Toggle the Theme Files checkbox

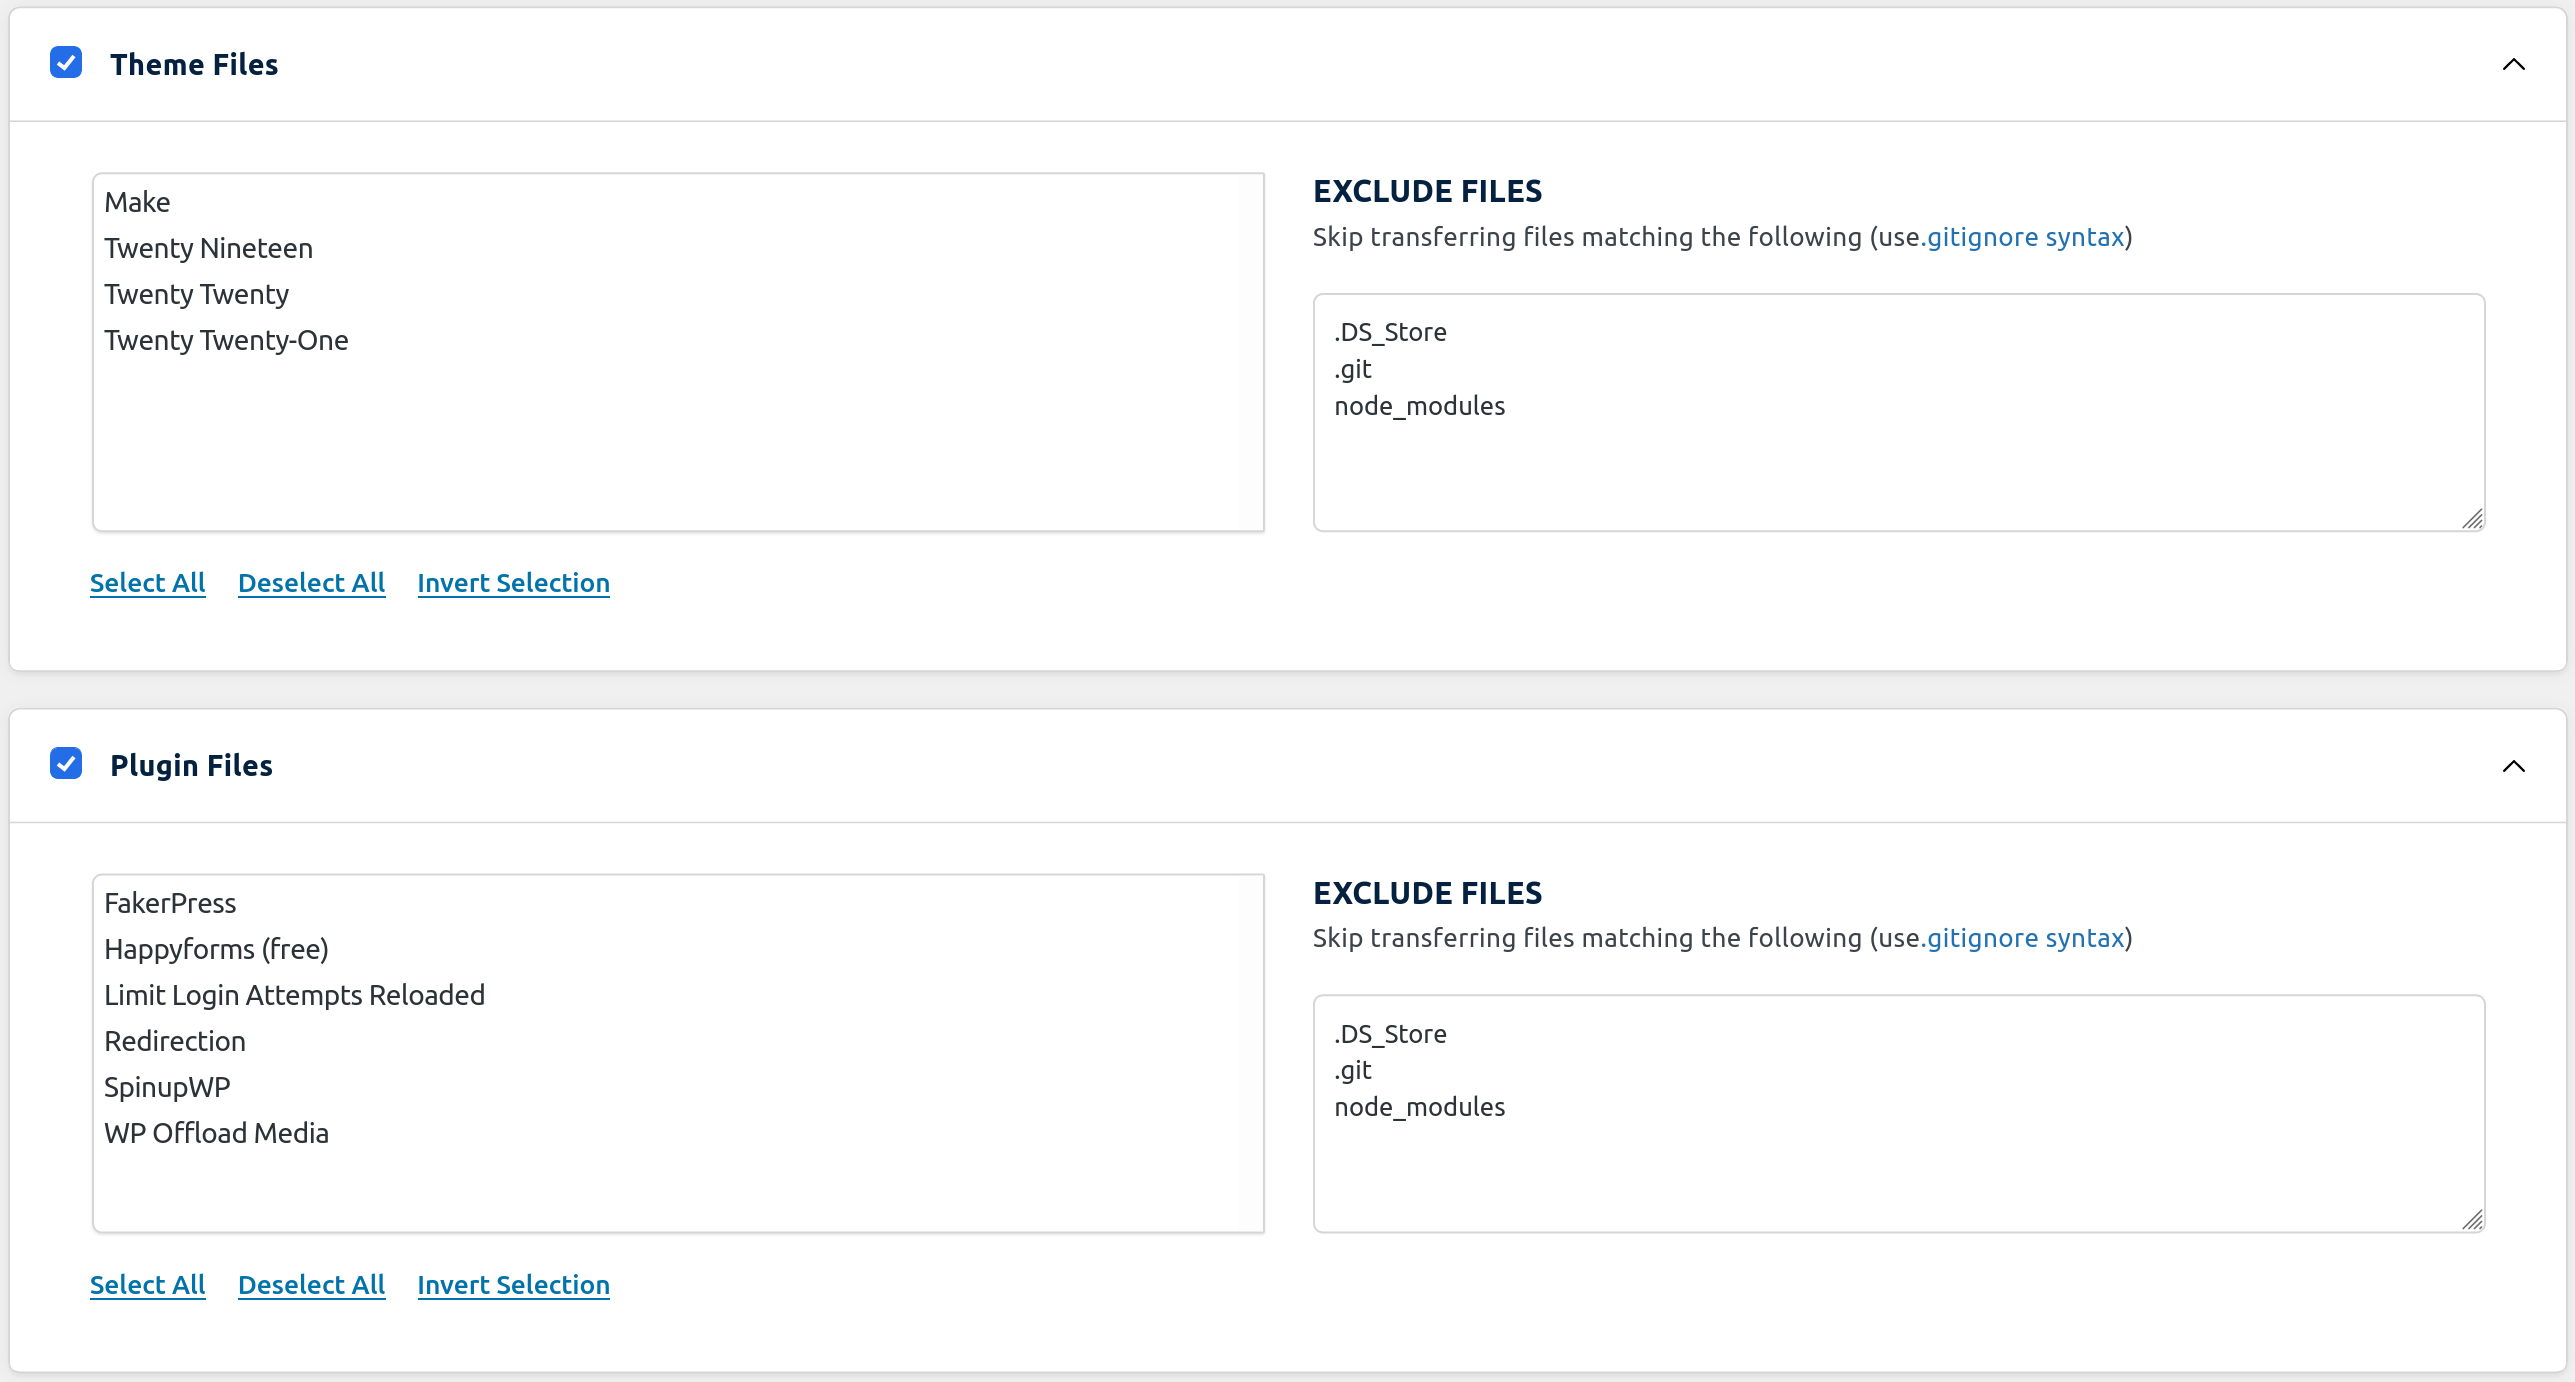tap(66, 63)
